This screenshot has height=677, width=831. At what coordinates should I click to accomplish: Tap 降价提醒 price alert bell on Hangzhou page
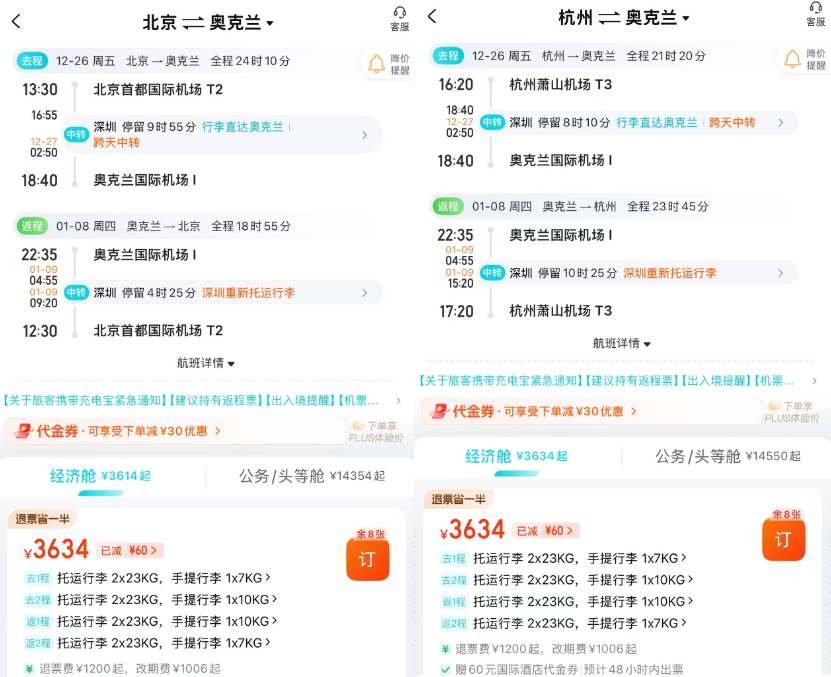coord(793,60)
